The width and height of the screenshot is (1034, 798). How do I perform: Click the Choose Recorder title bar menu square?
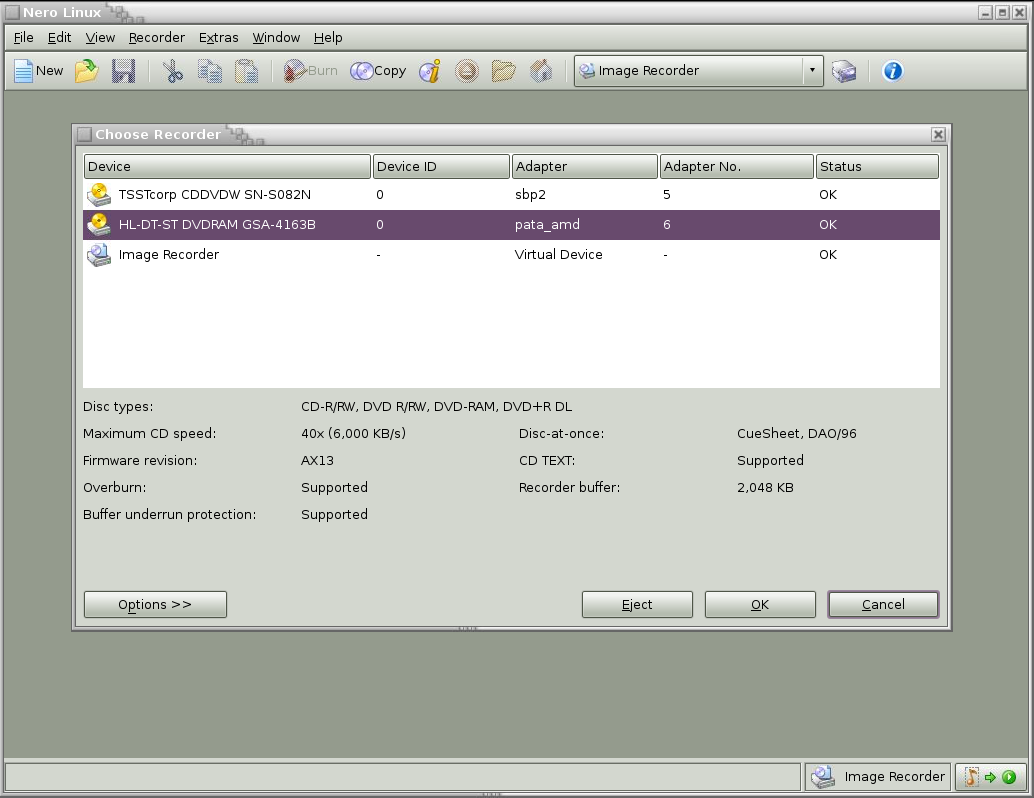point(84,135)
